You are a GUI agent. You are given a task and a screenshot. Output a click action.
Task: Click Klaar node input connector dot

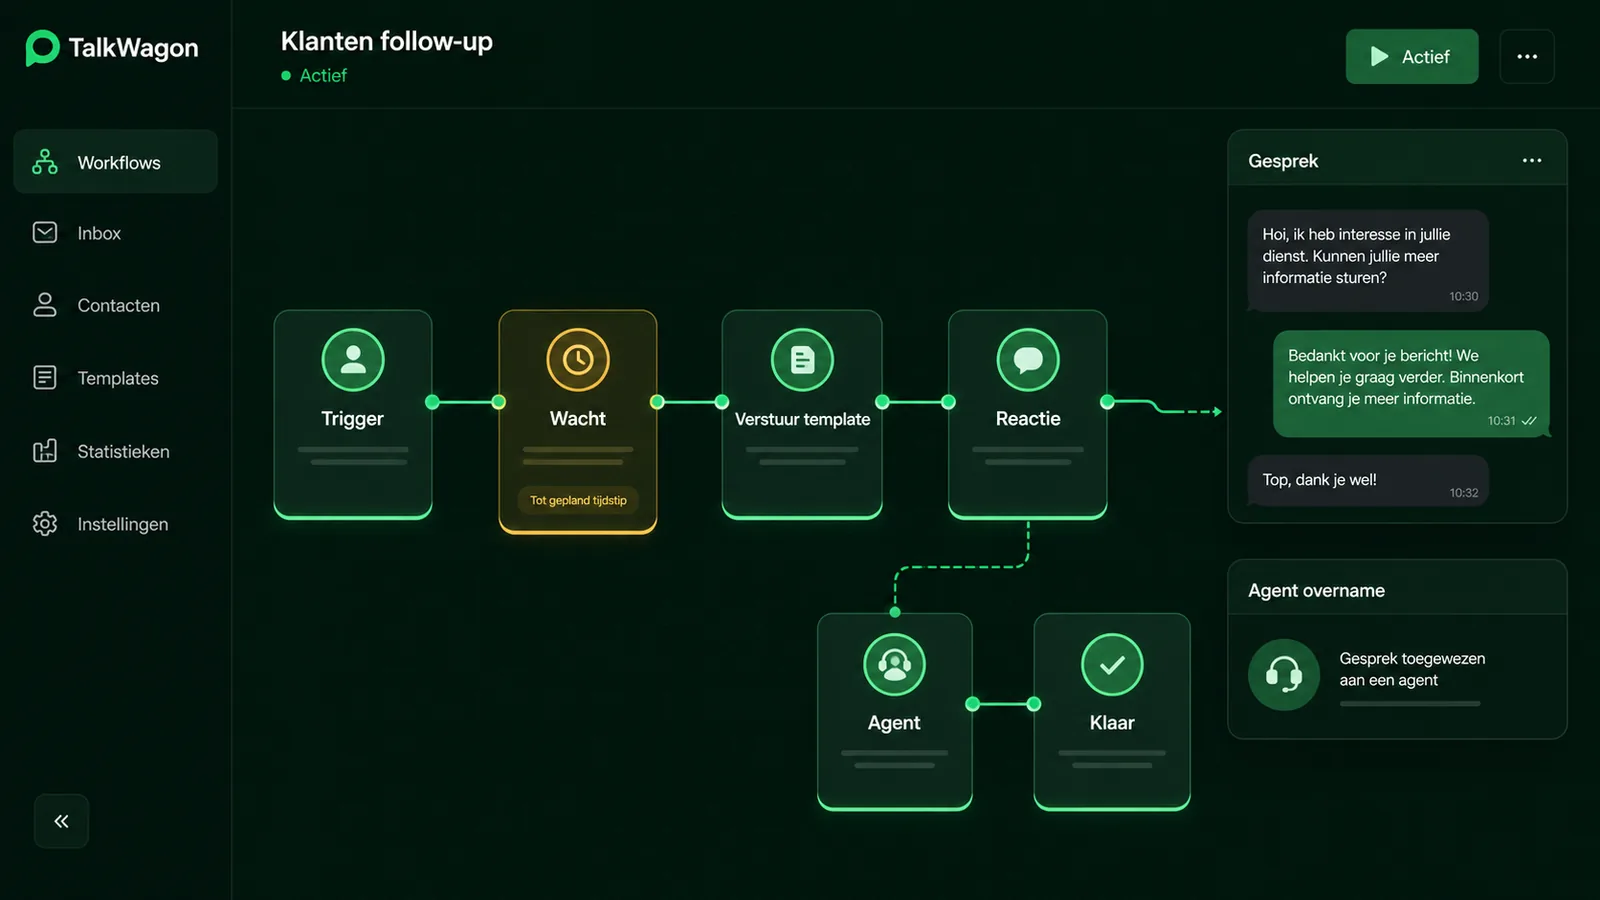coord(1034,704)
